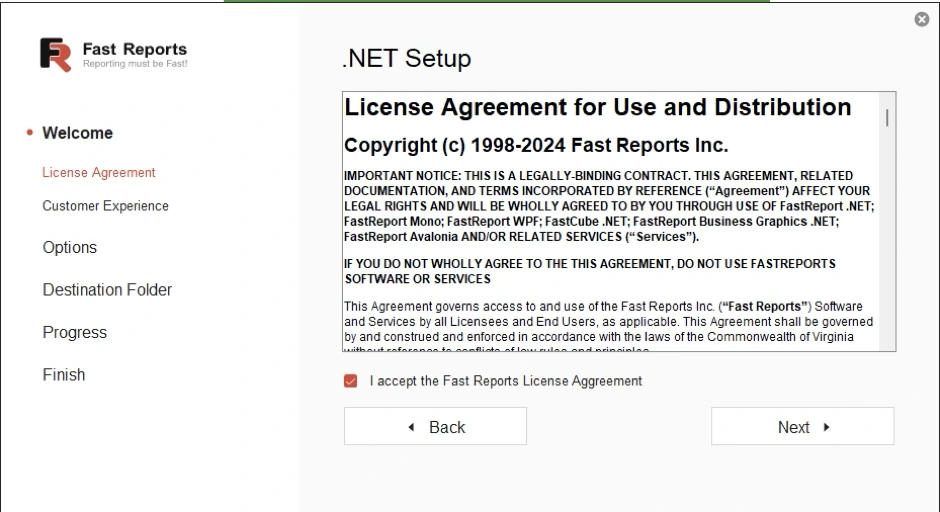The width and height of the screenshot is (940, 512).
Task: Click the '.NET Setup' title
Action: pyautogui.click(x=406, y=58)
